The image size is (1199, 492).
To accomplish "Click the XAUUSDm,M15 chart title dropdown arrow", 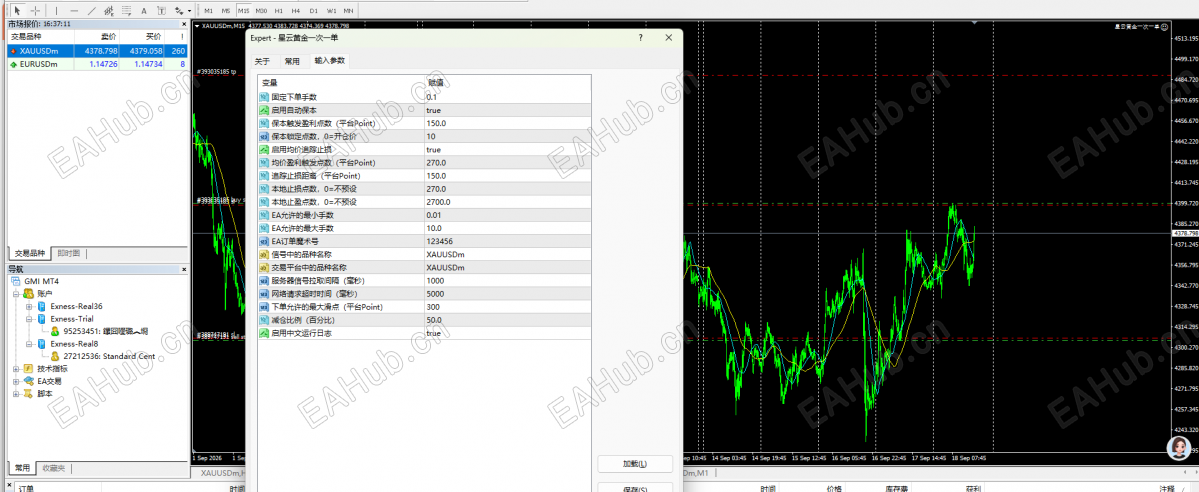I will (197, 25).
